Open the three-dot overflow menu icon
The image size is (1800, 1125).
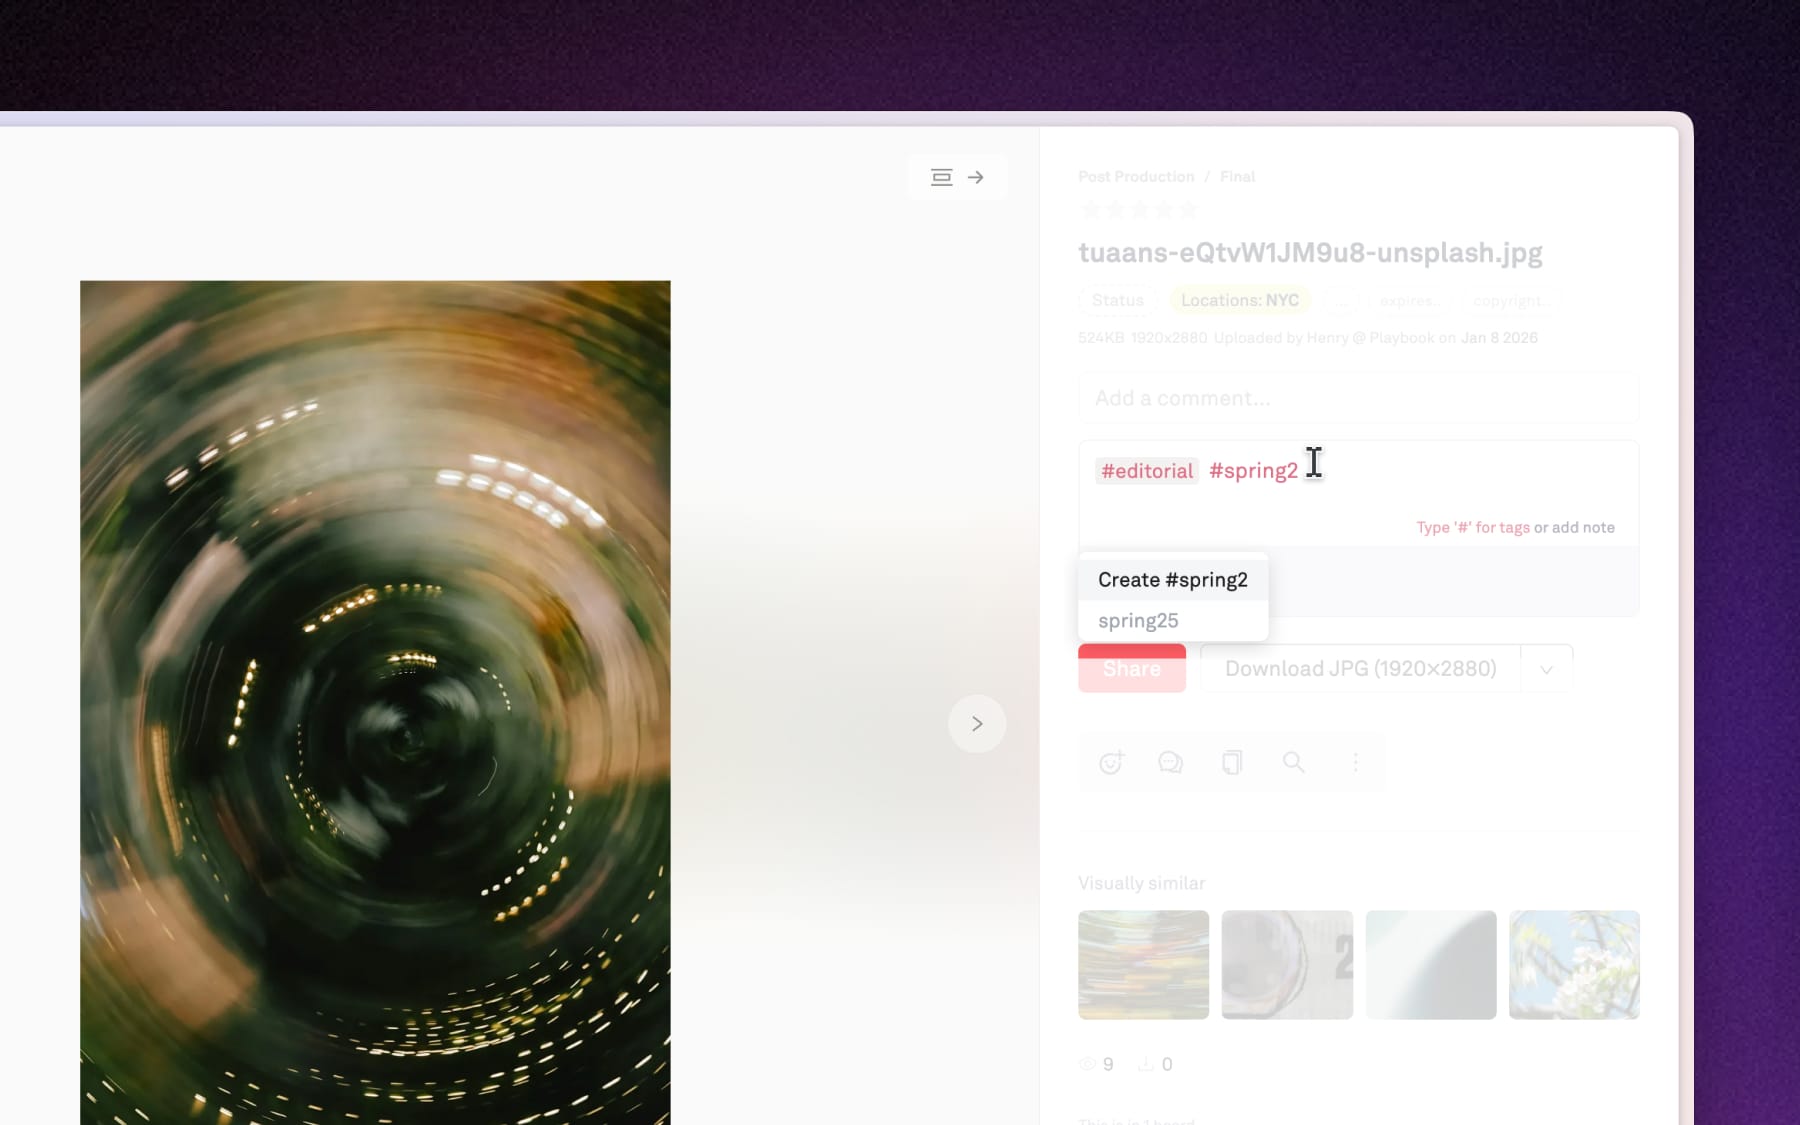click(1356, 762)
